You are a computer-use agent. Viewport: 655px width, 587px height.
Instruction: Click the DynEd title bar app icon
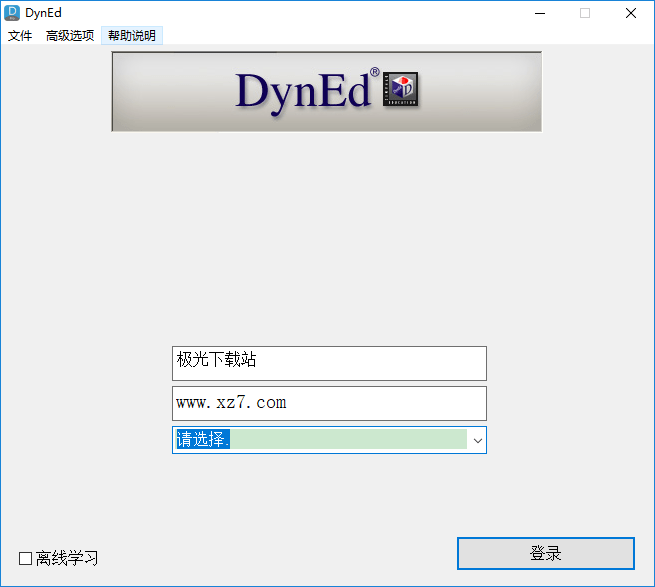pyautogui.click(x=12, y=13)
